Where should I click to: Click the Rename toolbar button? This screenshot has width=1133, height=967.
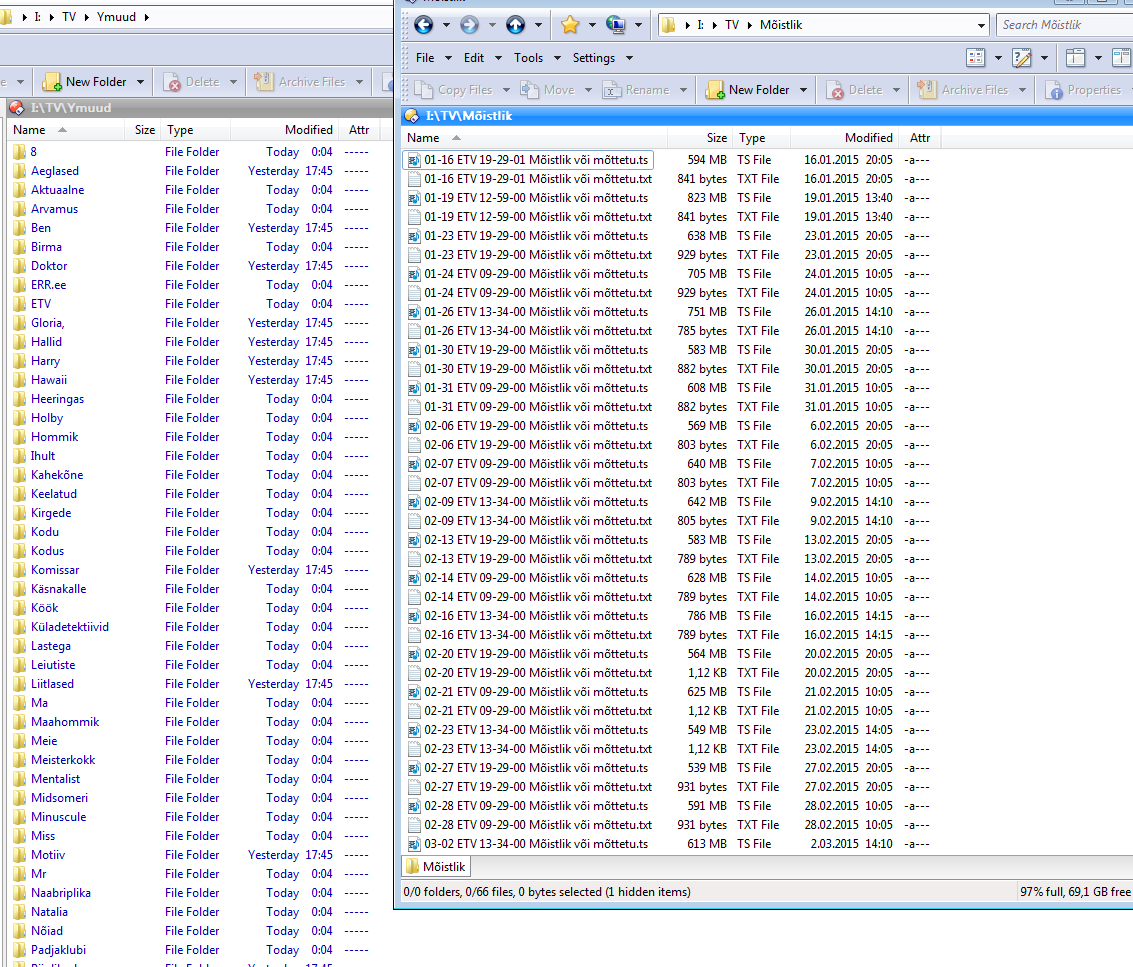[x=637, y=90]
